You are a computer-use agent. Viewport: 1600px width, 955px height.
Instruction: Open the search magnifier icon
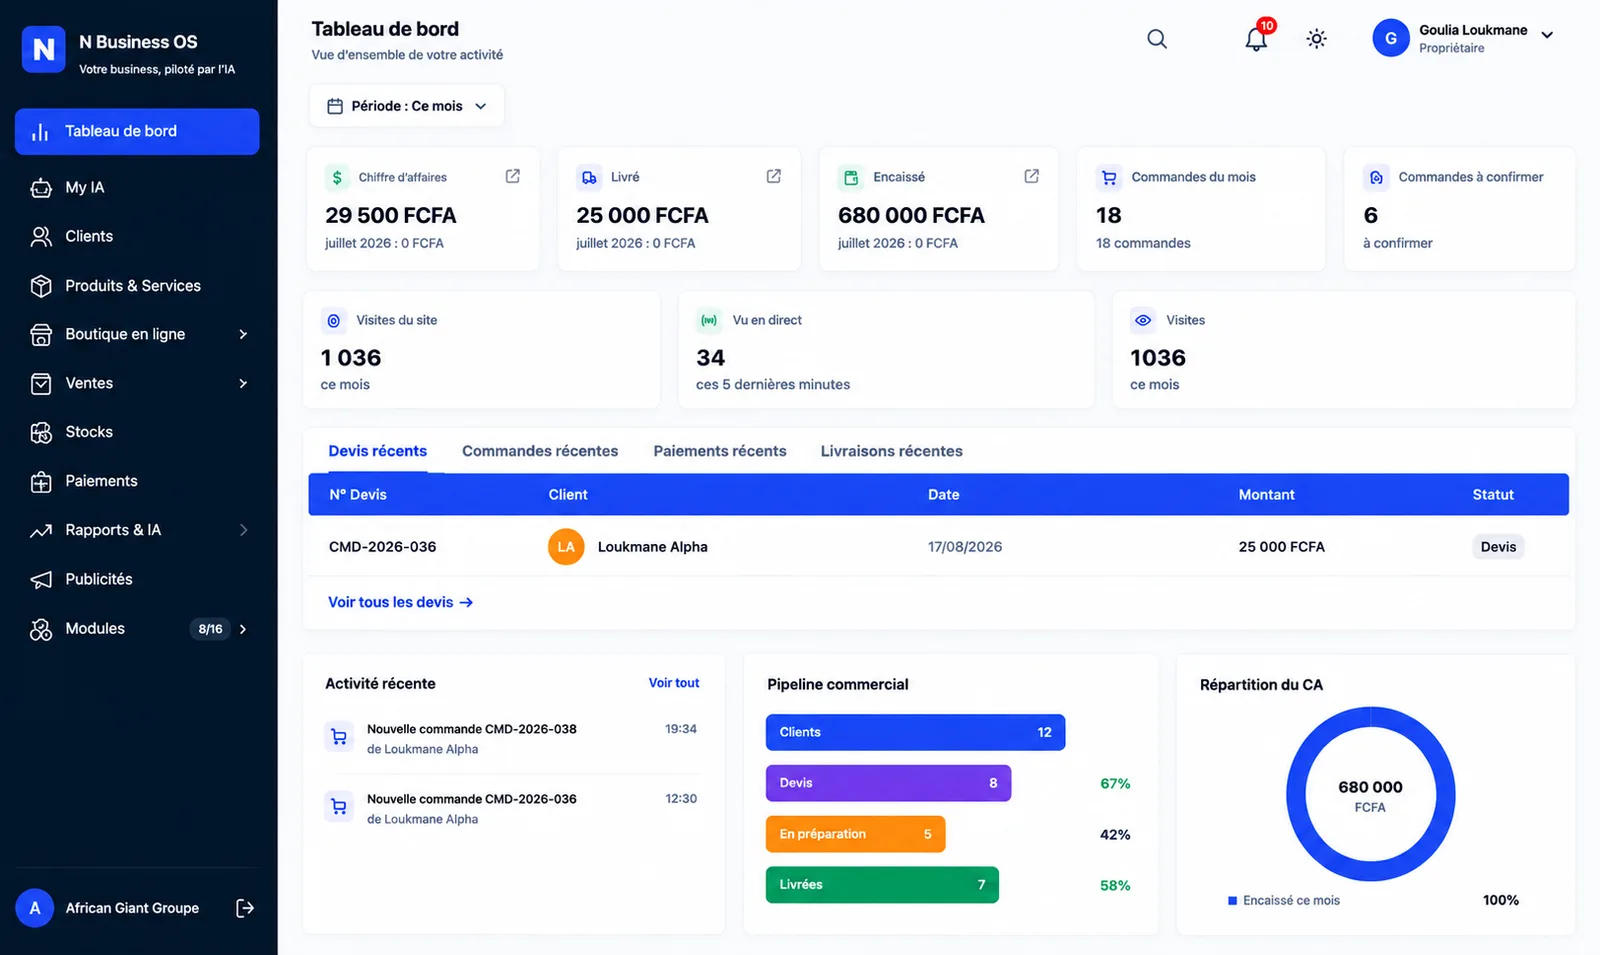1157,39
